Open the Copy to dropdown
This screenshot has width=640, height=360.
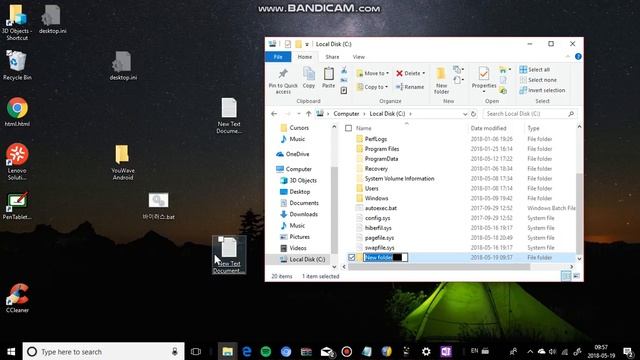372,87
